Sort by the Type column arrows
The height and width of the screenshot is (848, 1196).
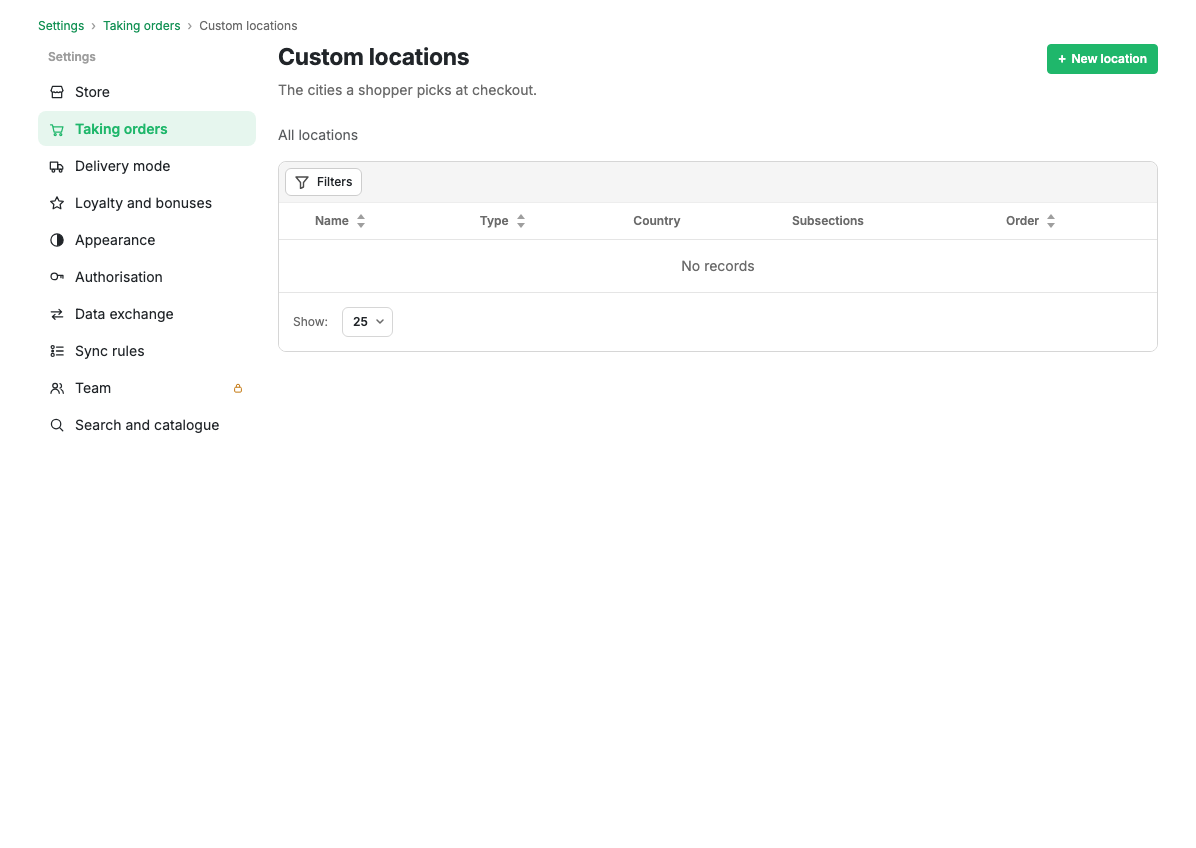521,221
